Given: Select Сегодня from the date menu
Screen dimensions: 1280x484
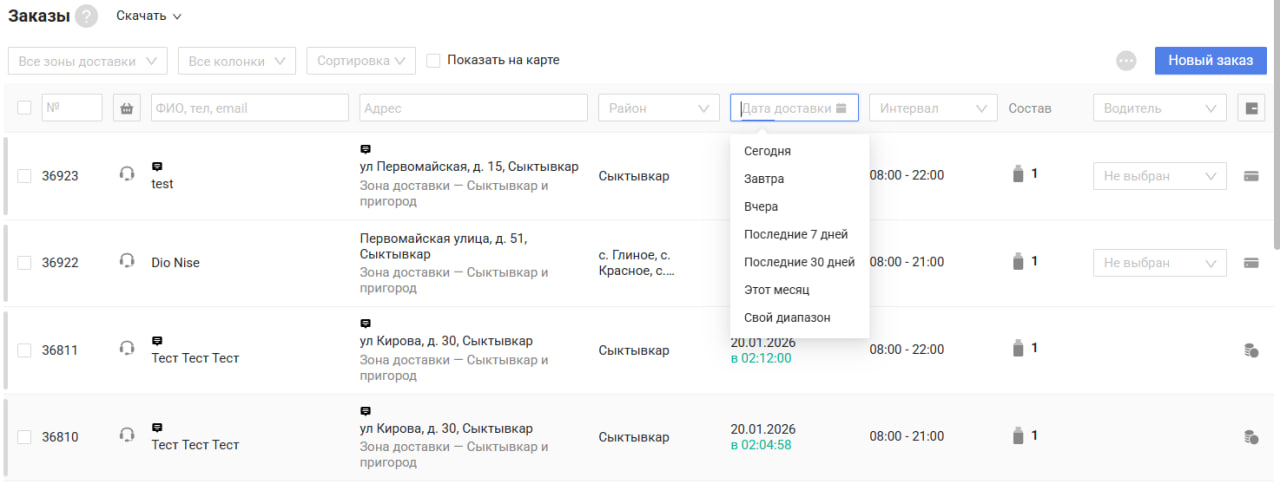Looking at the screenshot, I should click(x=767, y=151).
